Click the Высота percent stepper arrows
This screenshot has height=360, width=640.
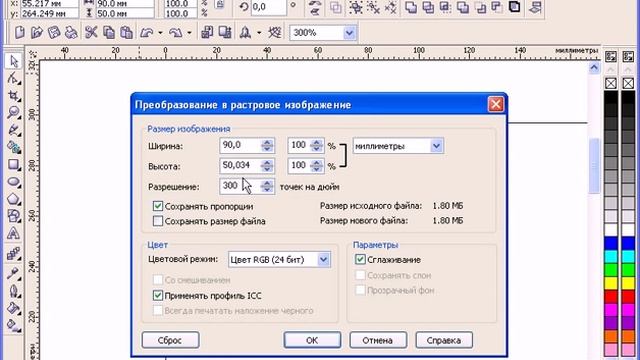317,166
